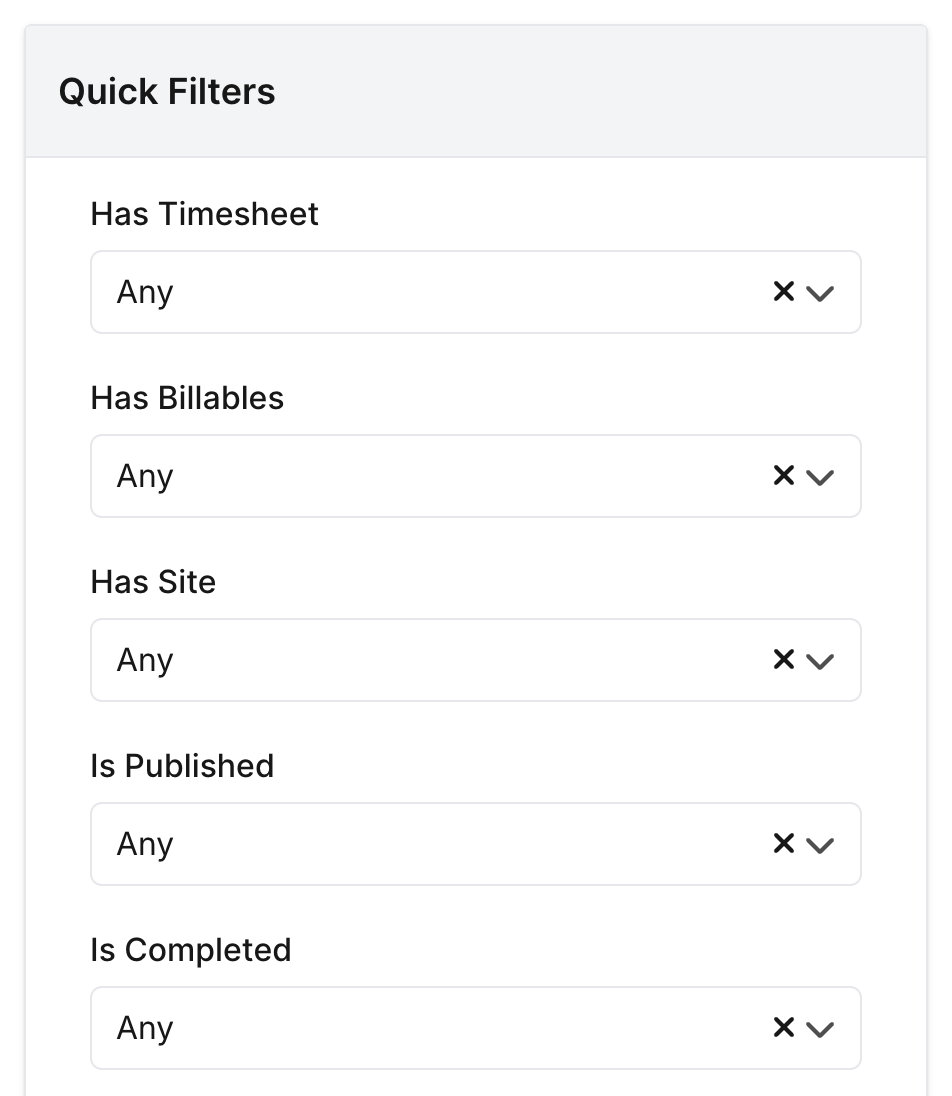Image resolution: width=952 pixels, height=1096 pixels.
Task: Click the Quick Filters panel header
Action: (167, 92)
